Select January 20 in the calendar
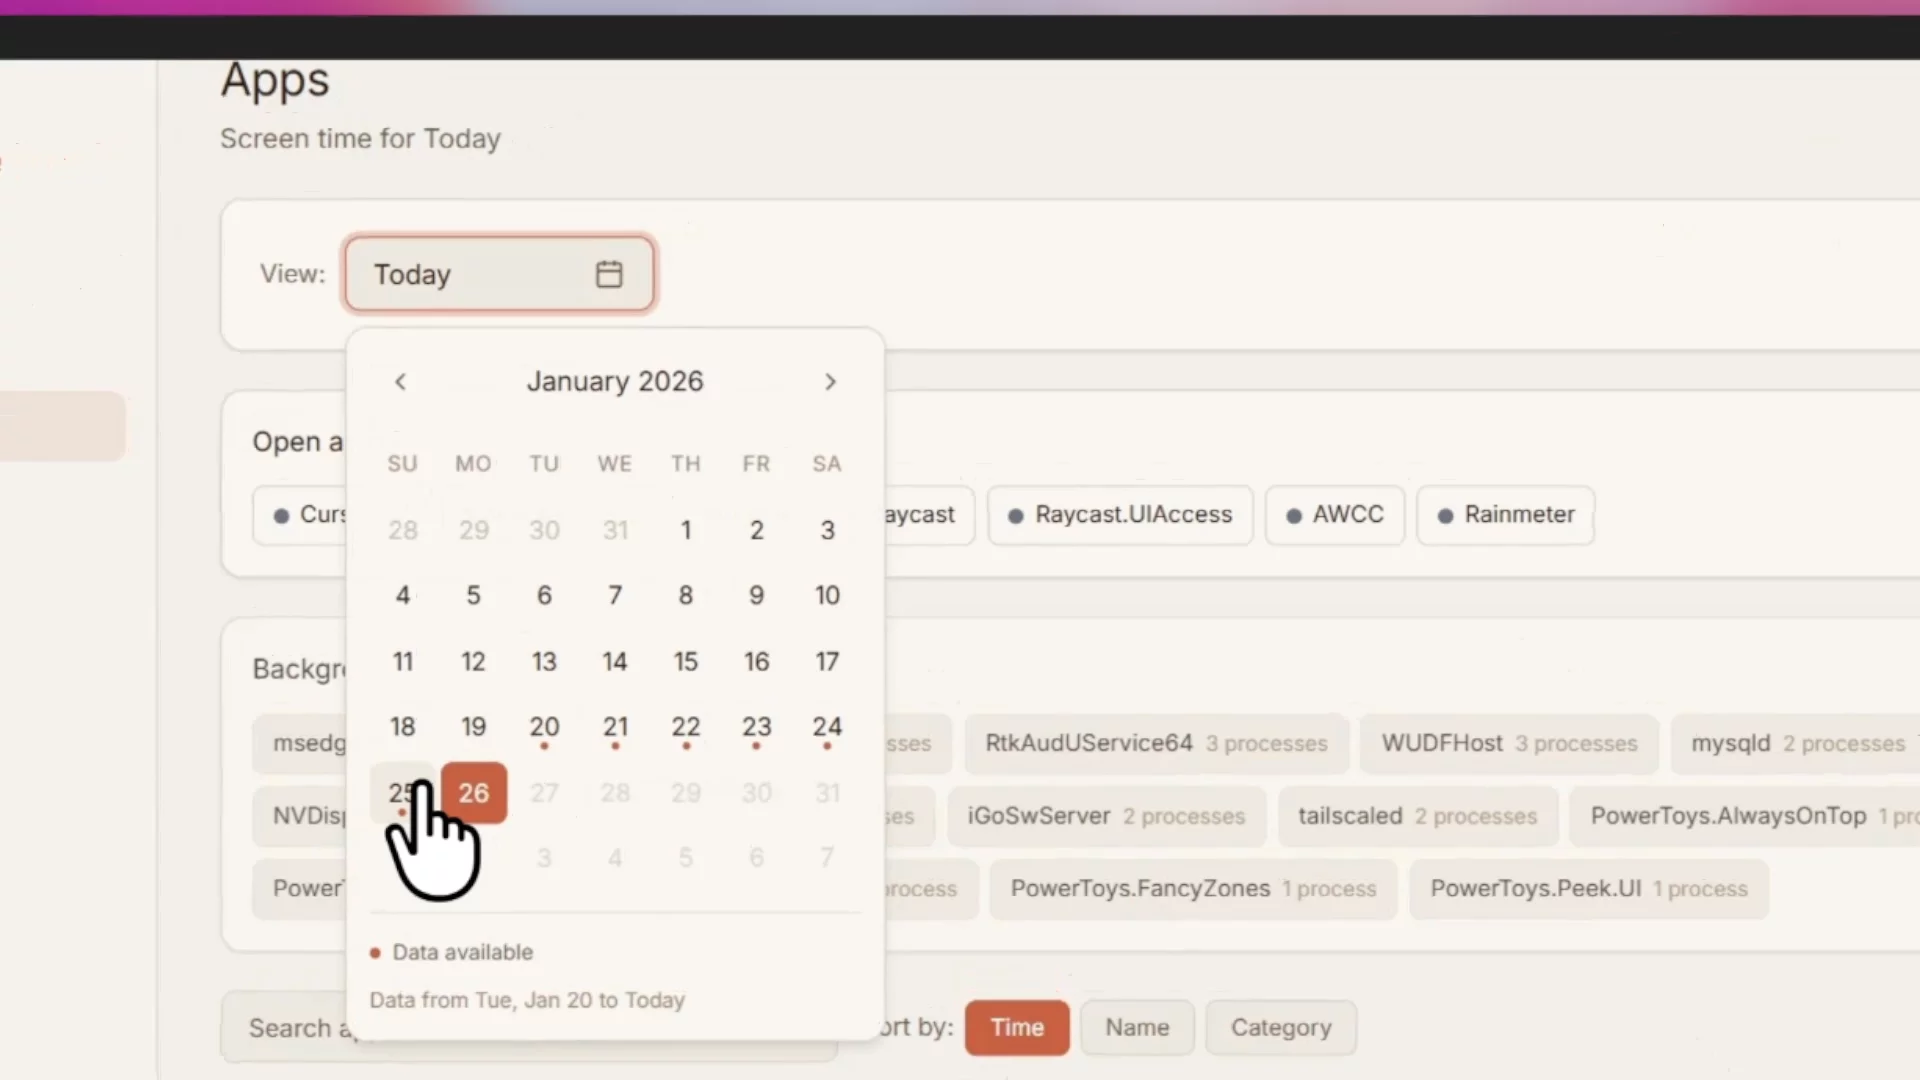Viewport: 1920px width, 1080px height. (544, 727)
